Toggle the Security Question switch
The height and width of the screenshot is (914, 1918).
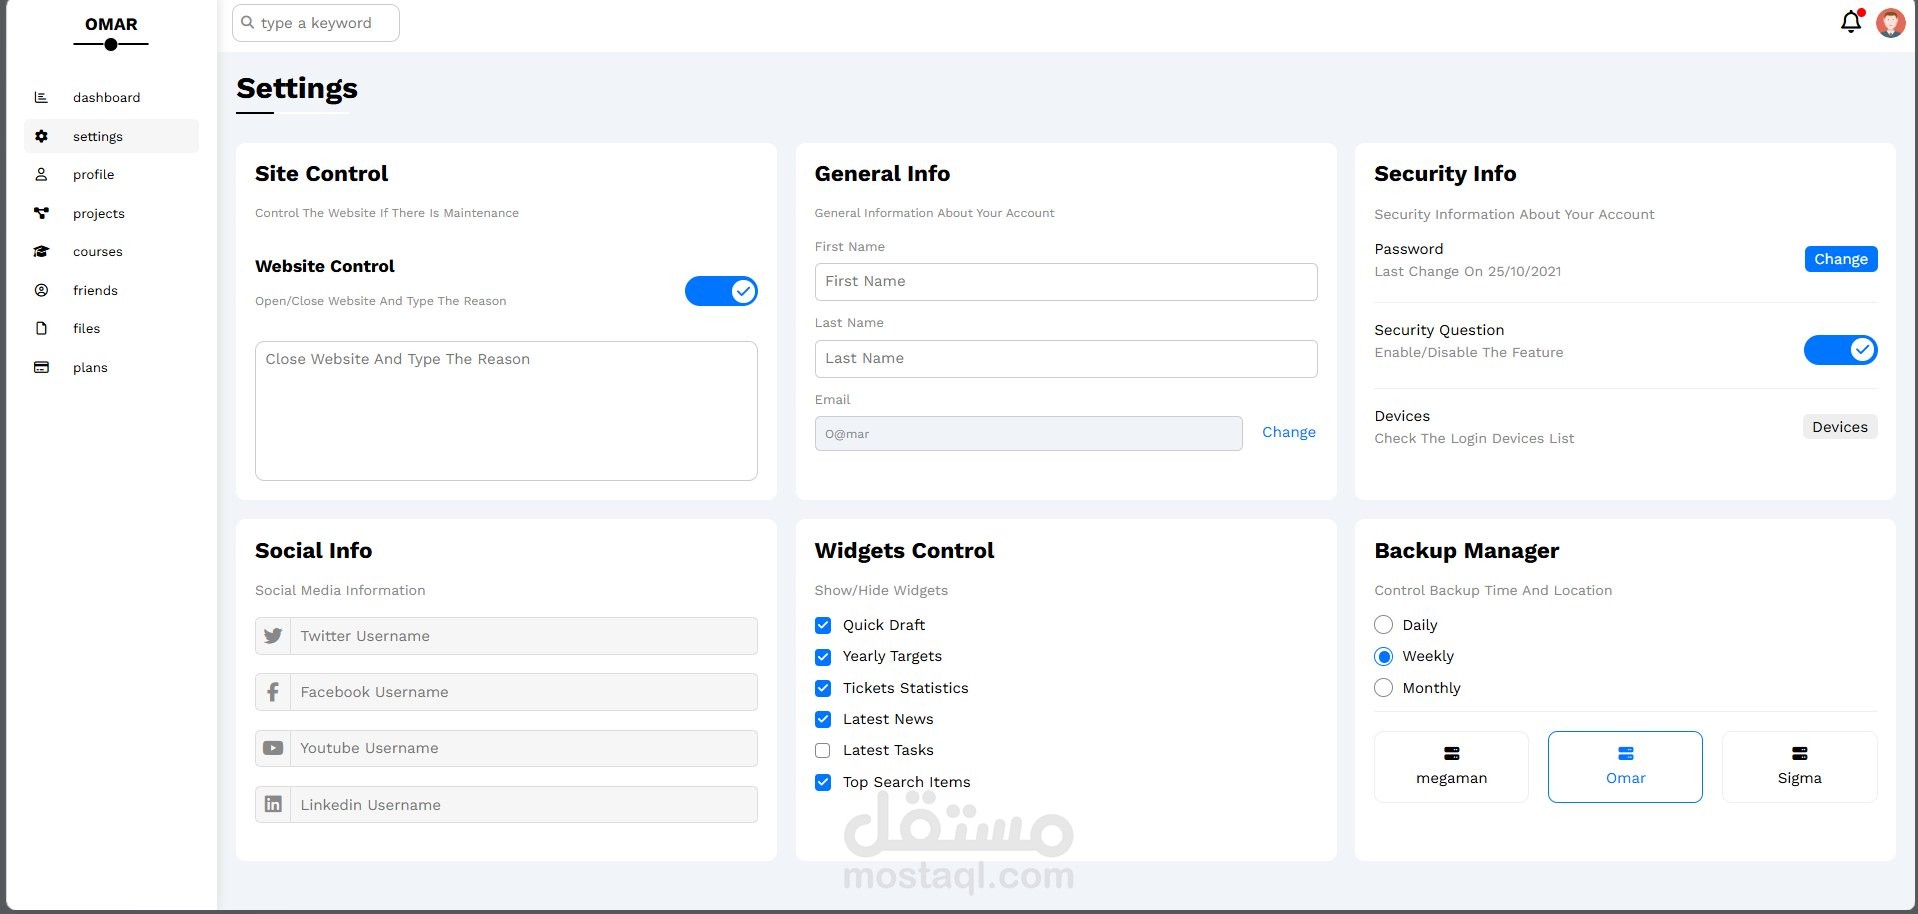click(x=1840, y=350)
